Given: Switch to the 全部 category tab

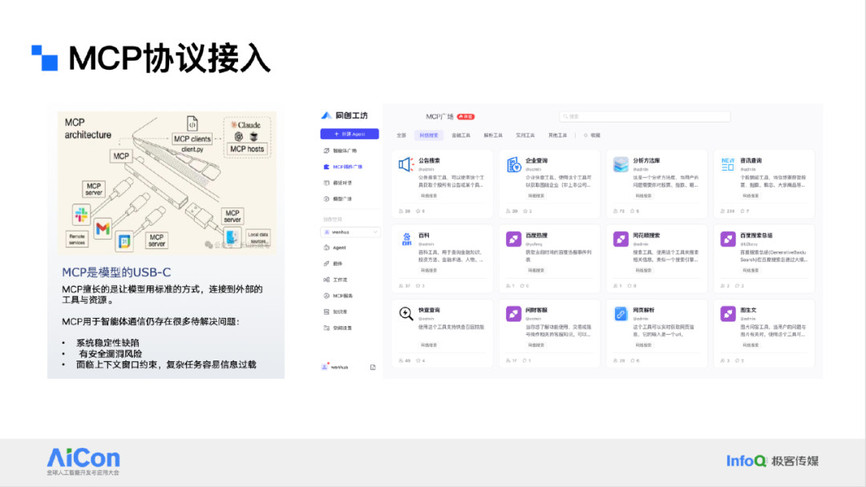Looking at the screenshot, I should point(402,135).
